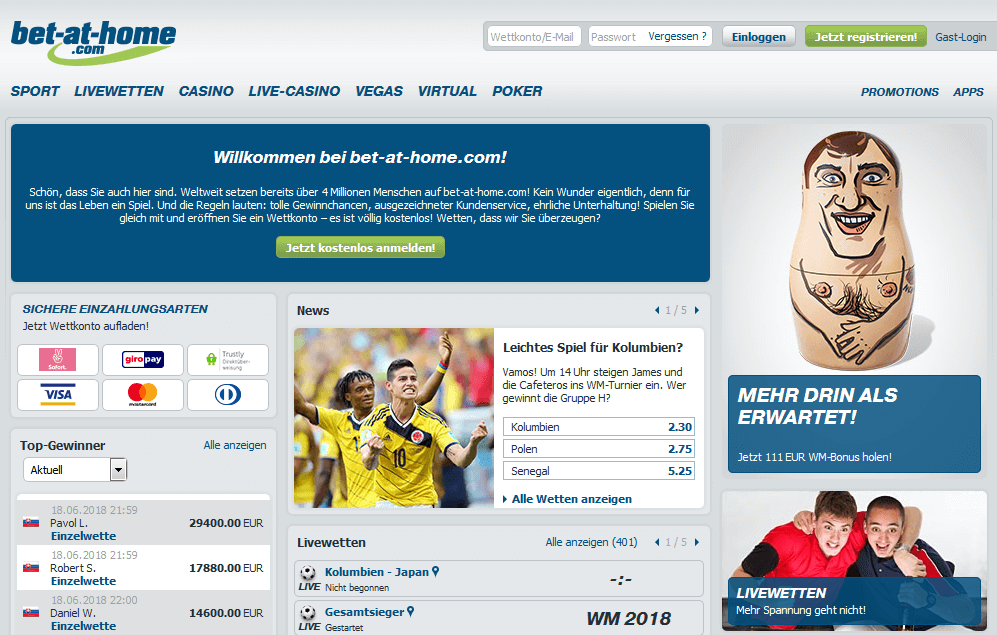This screenshot has height=635, width=997.
Task: Open the APPS page
Action: [968, 92]
